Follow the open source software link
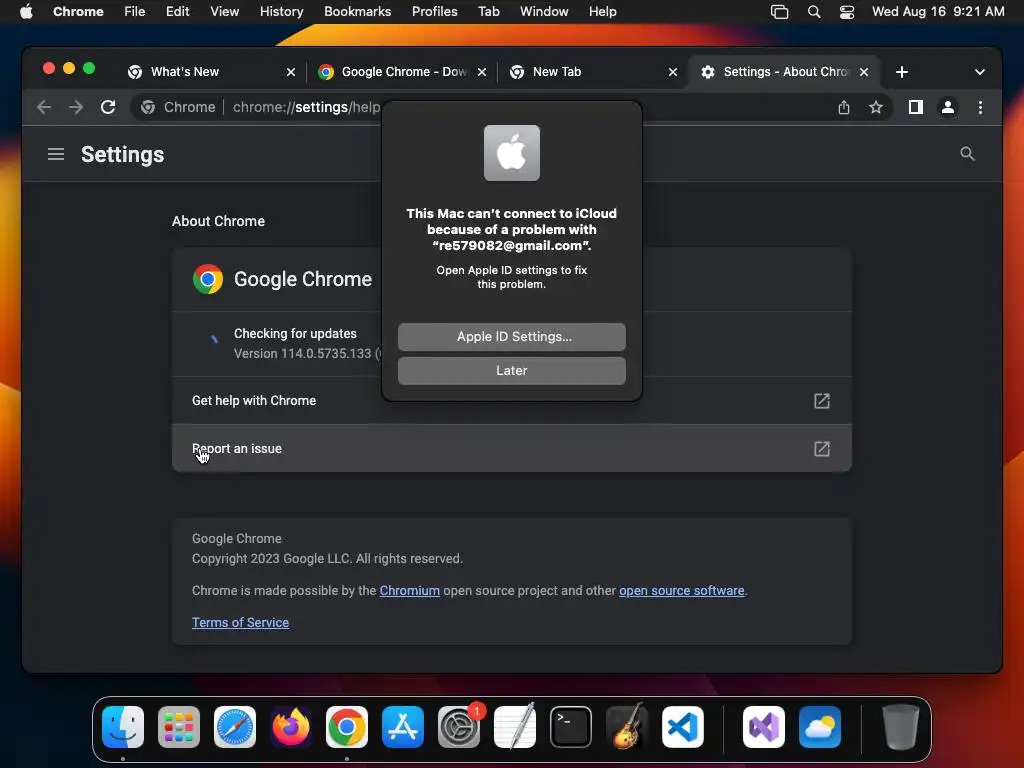This screenshot has width=1024, height=768. click(x=681, y=590)
